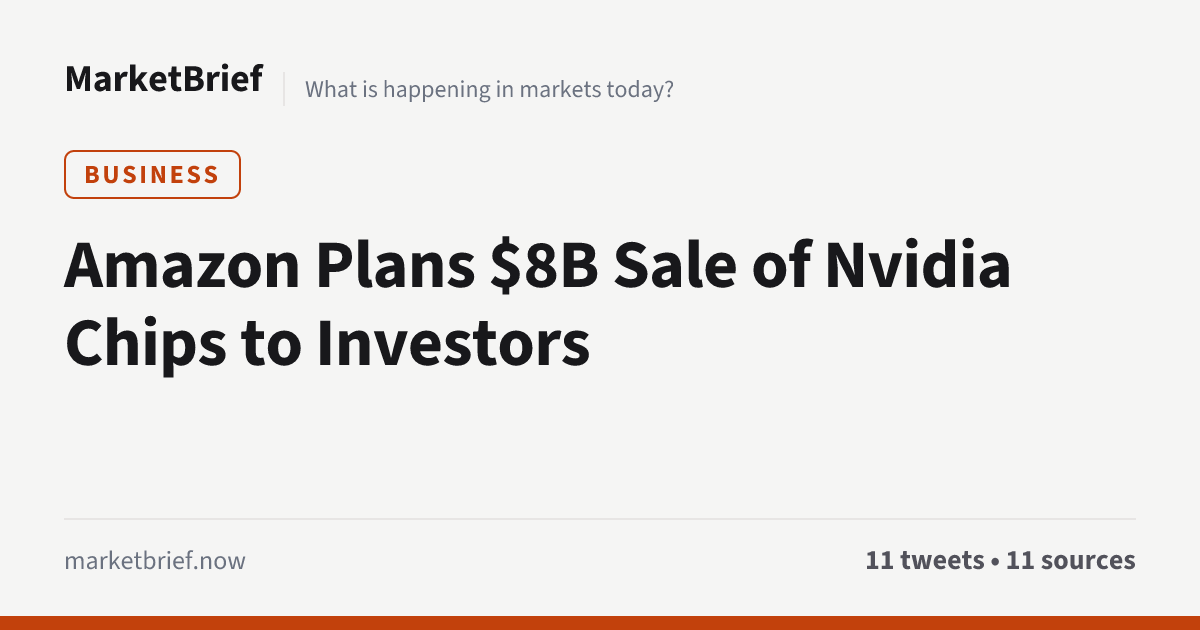Viewport: 1200px width, 630px height.
Task: Click the MarketBrief logo text
Action: click(x=164, y=78)
